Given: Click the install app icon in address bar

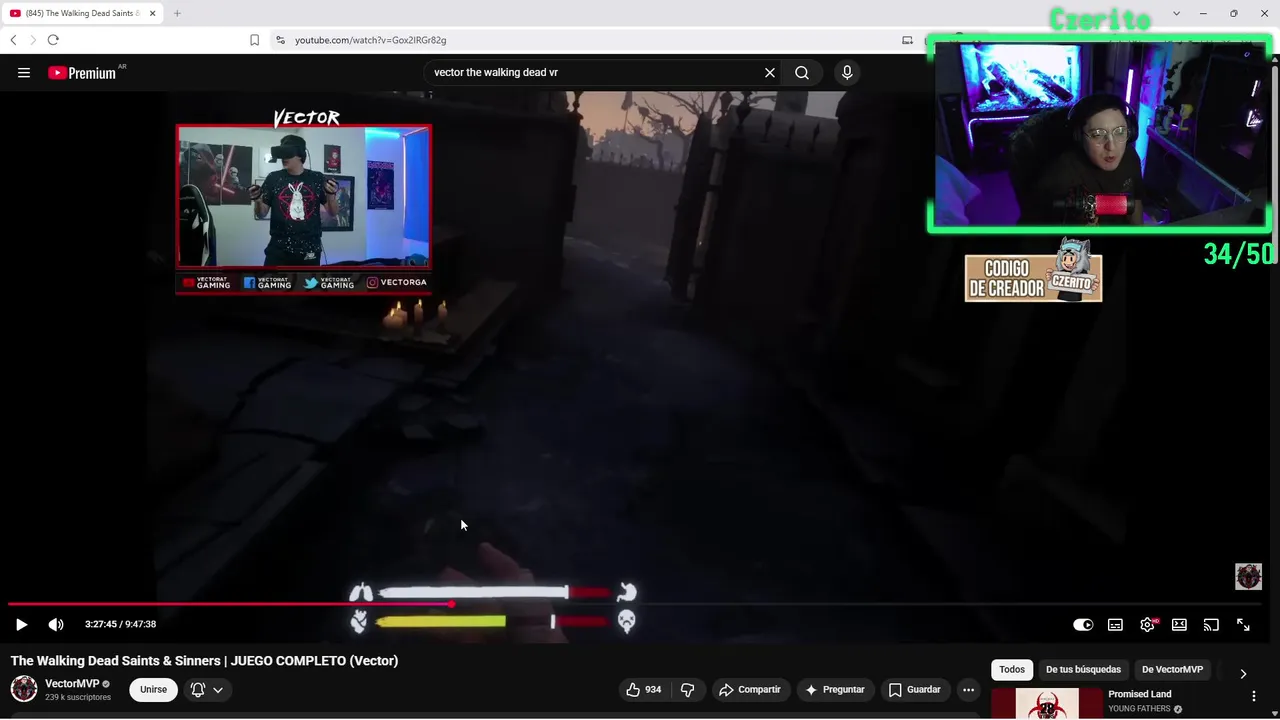Looking at the screenshot, I should (x=907, y=40).
